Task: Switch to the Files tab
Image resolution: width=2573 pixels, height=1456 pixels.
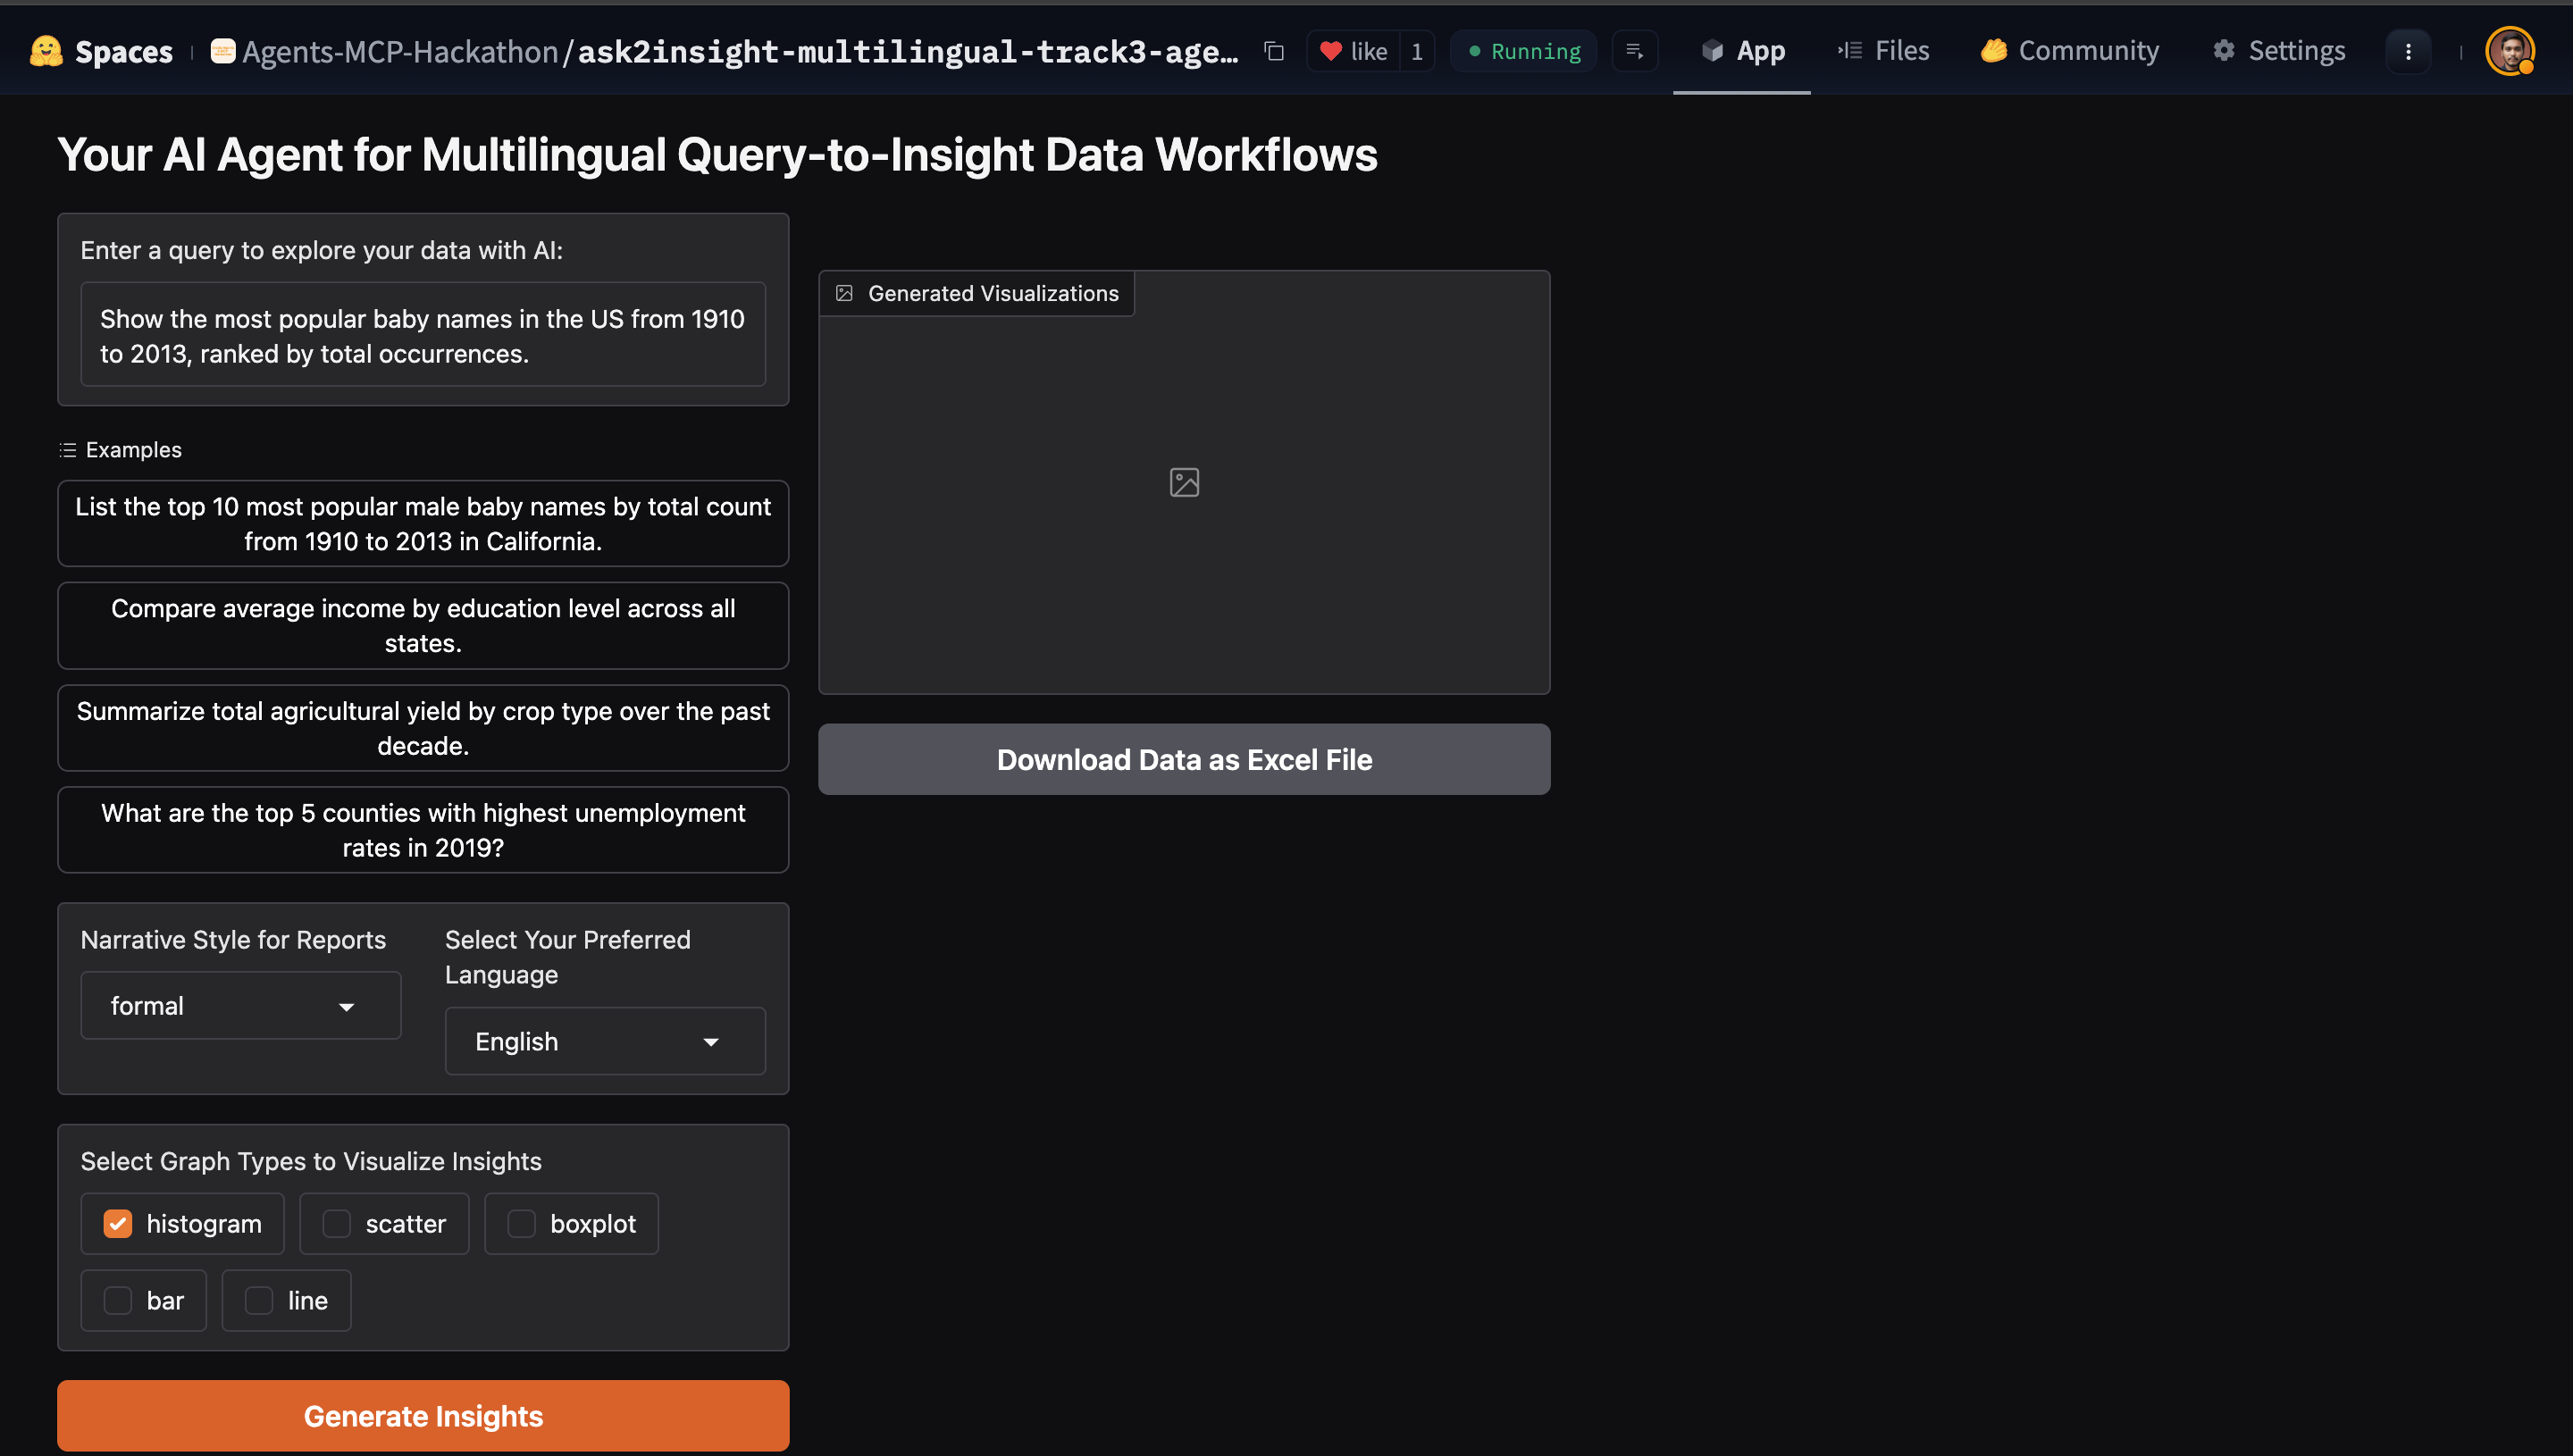Action: pos(1883,51)
